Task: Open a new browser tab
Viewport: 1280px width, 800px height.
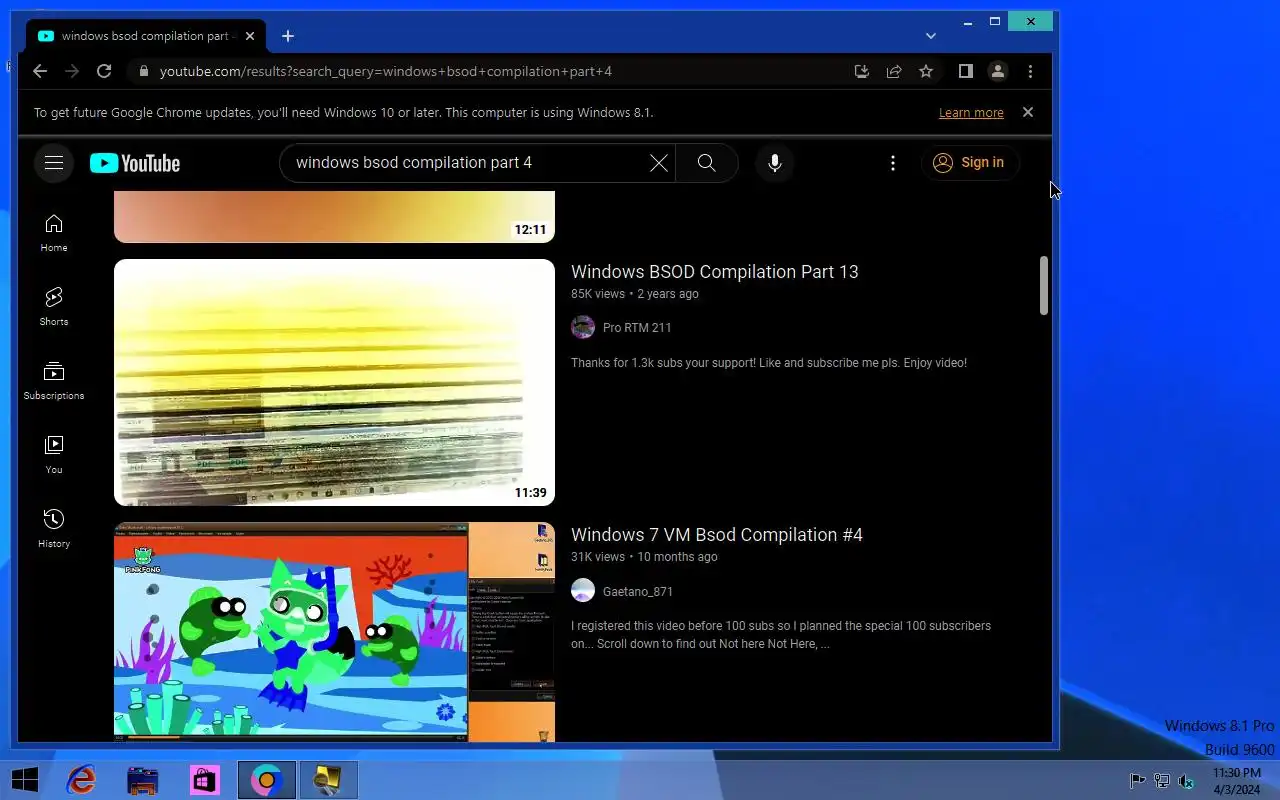Action: coord(288,36)
